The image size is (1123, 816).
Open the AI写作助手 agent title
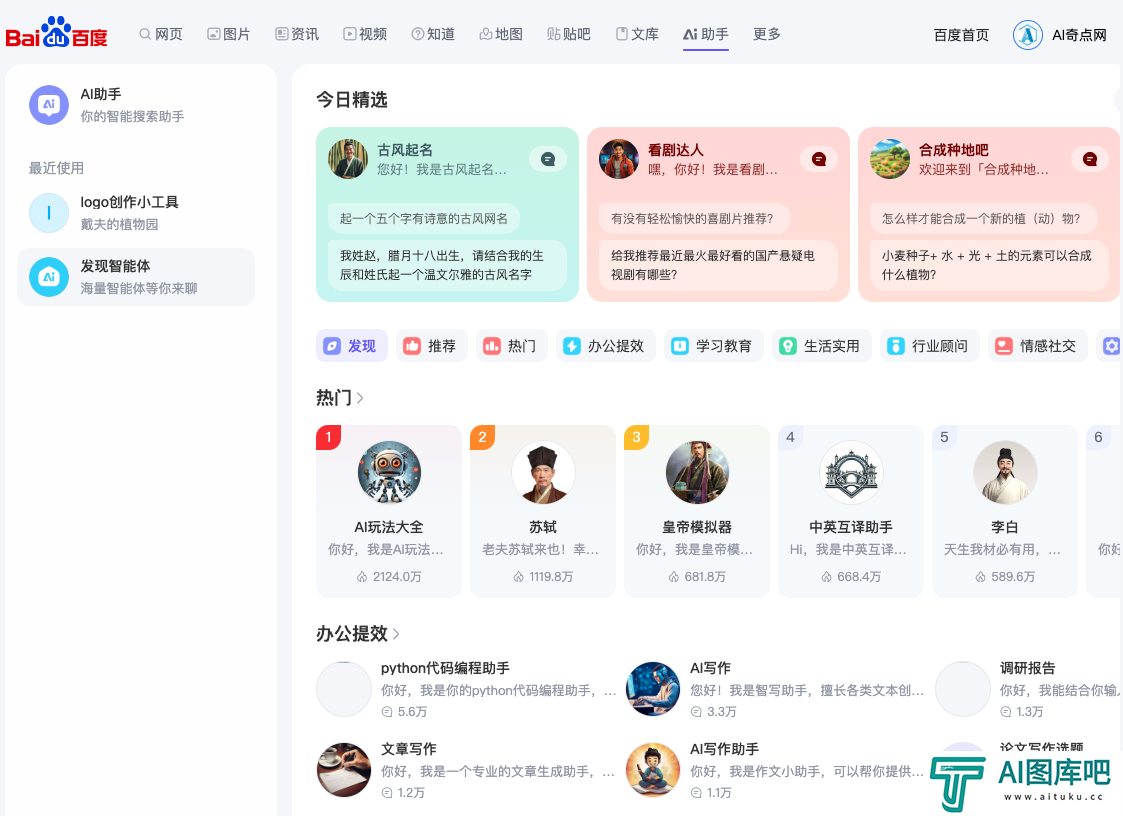click(x=725, y=749)
